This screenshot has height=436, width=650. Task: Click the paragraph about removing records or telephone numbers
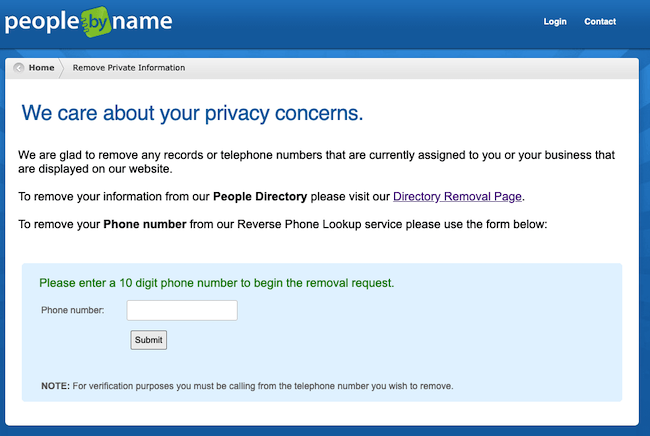[x=316, y=162]
